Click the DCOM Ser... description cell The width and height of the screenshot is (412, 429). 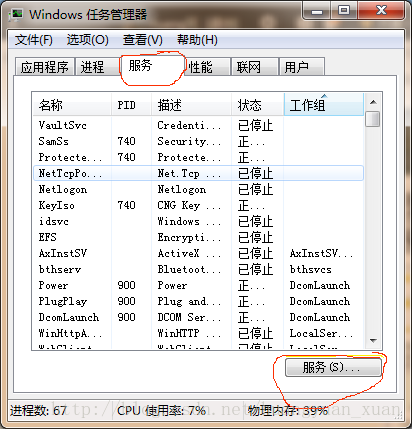(189, 317)
